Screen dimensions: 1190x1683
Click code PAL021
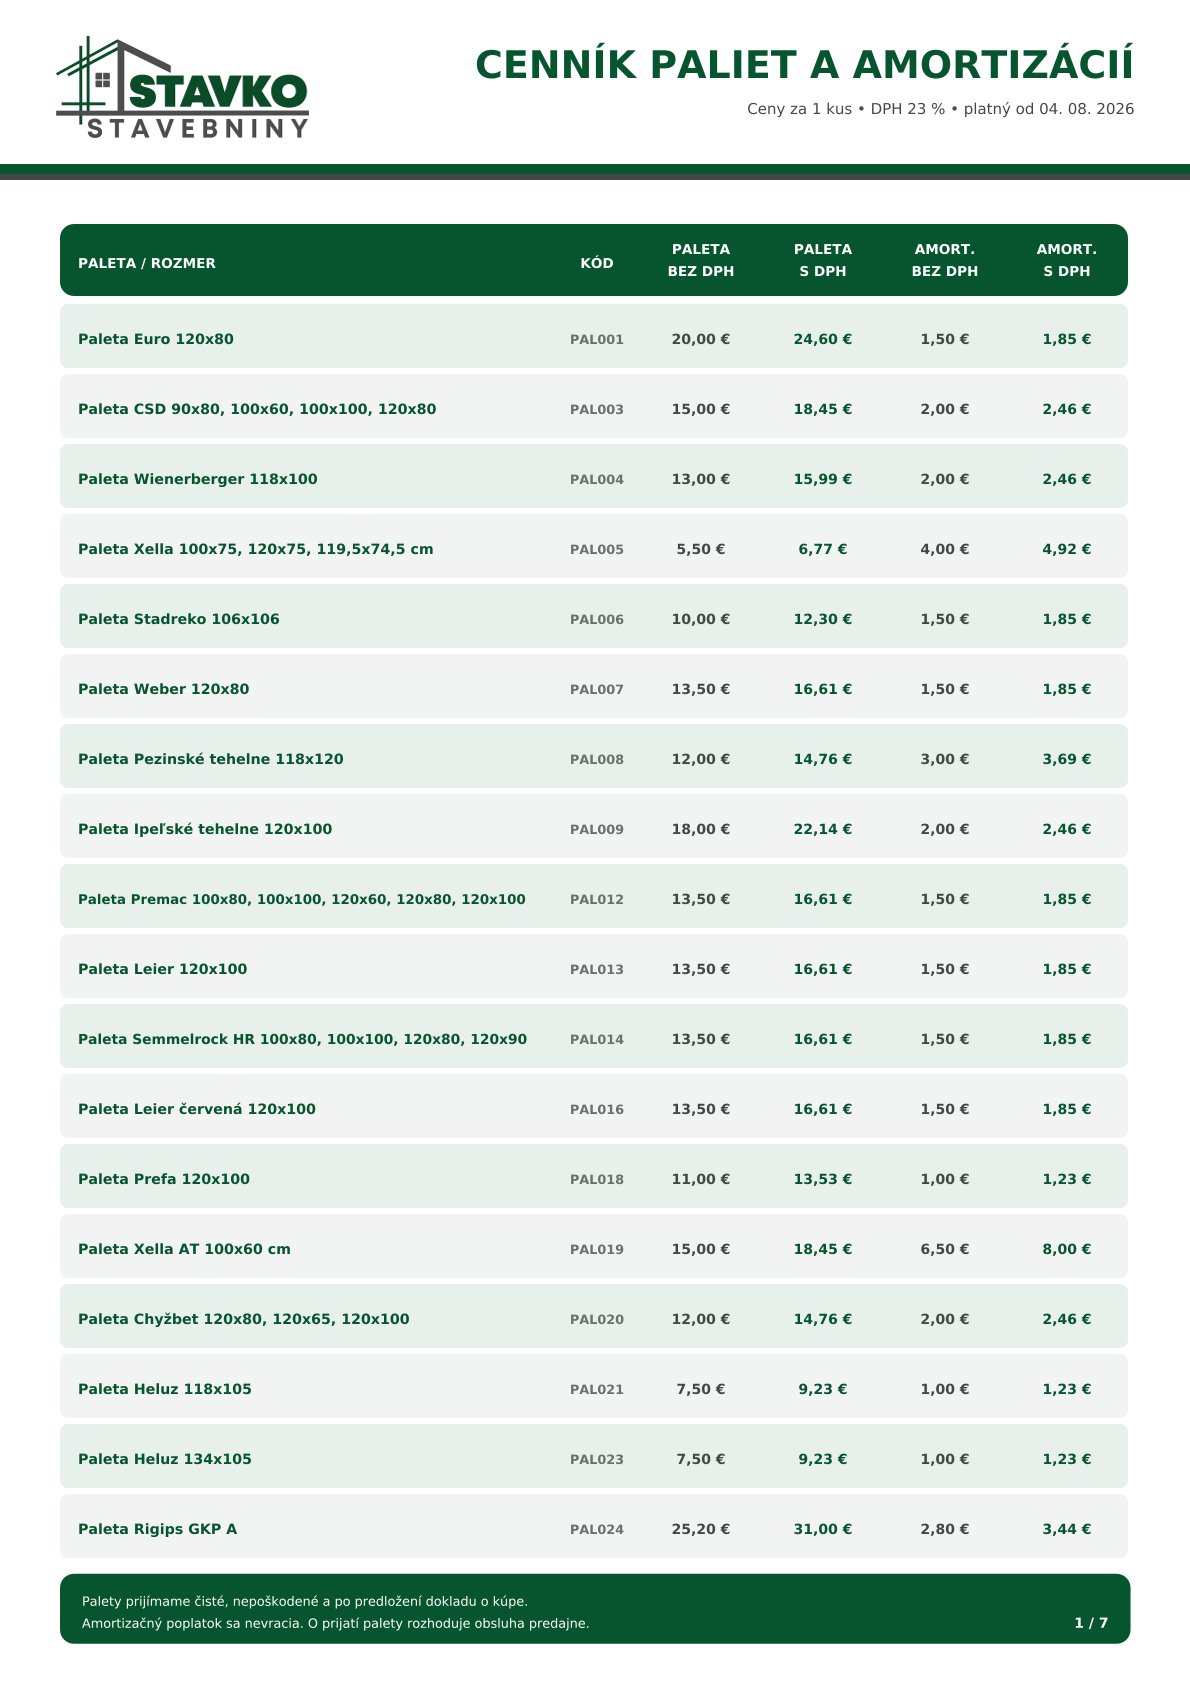[x=597, y=1389]
